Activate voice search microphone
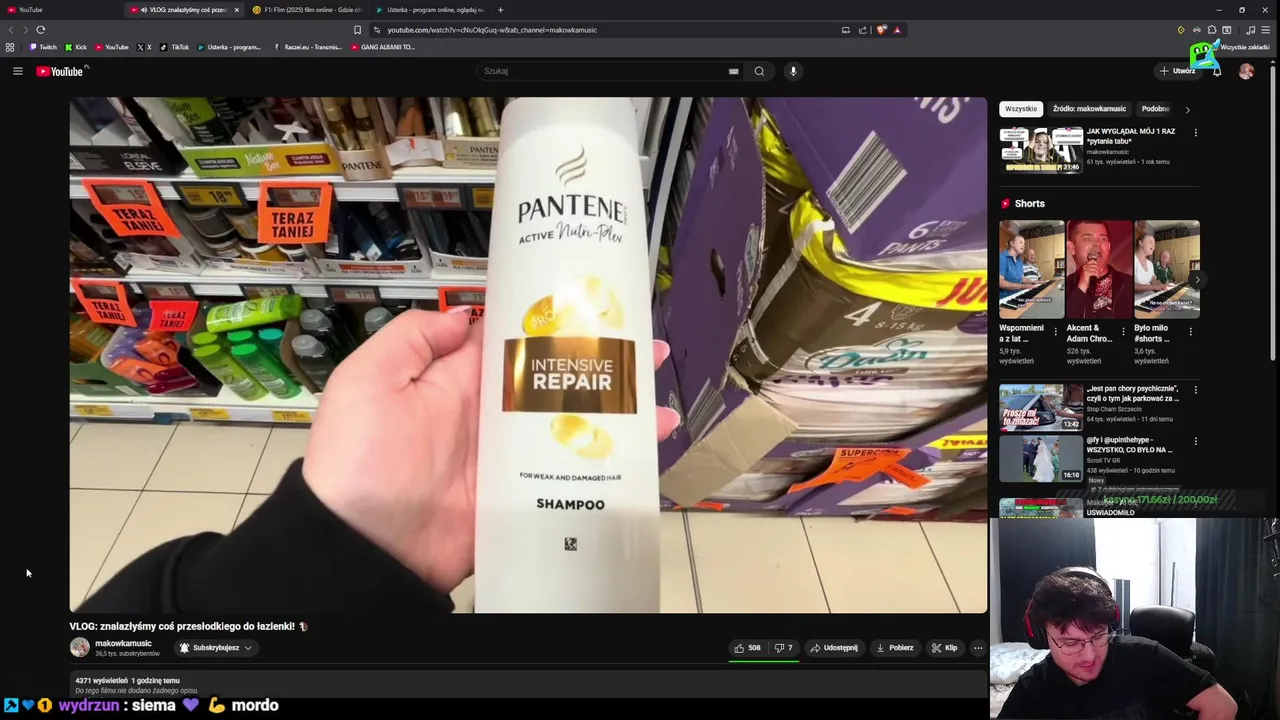 coord(793,71)
